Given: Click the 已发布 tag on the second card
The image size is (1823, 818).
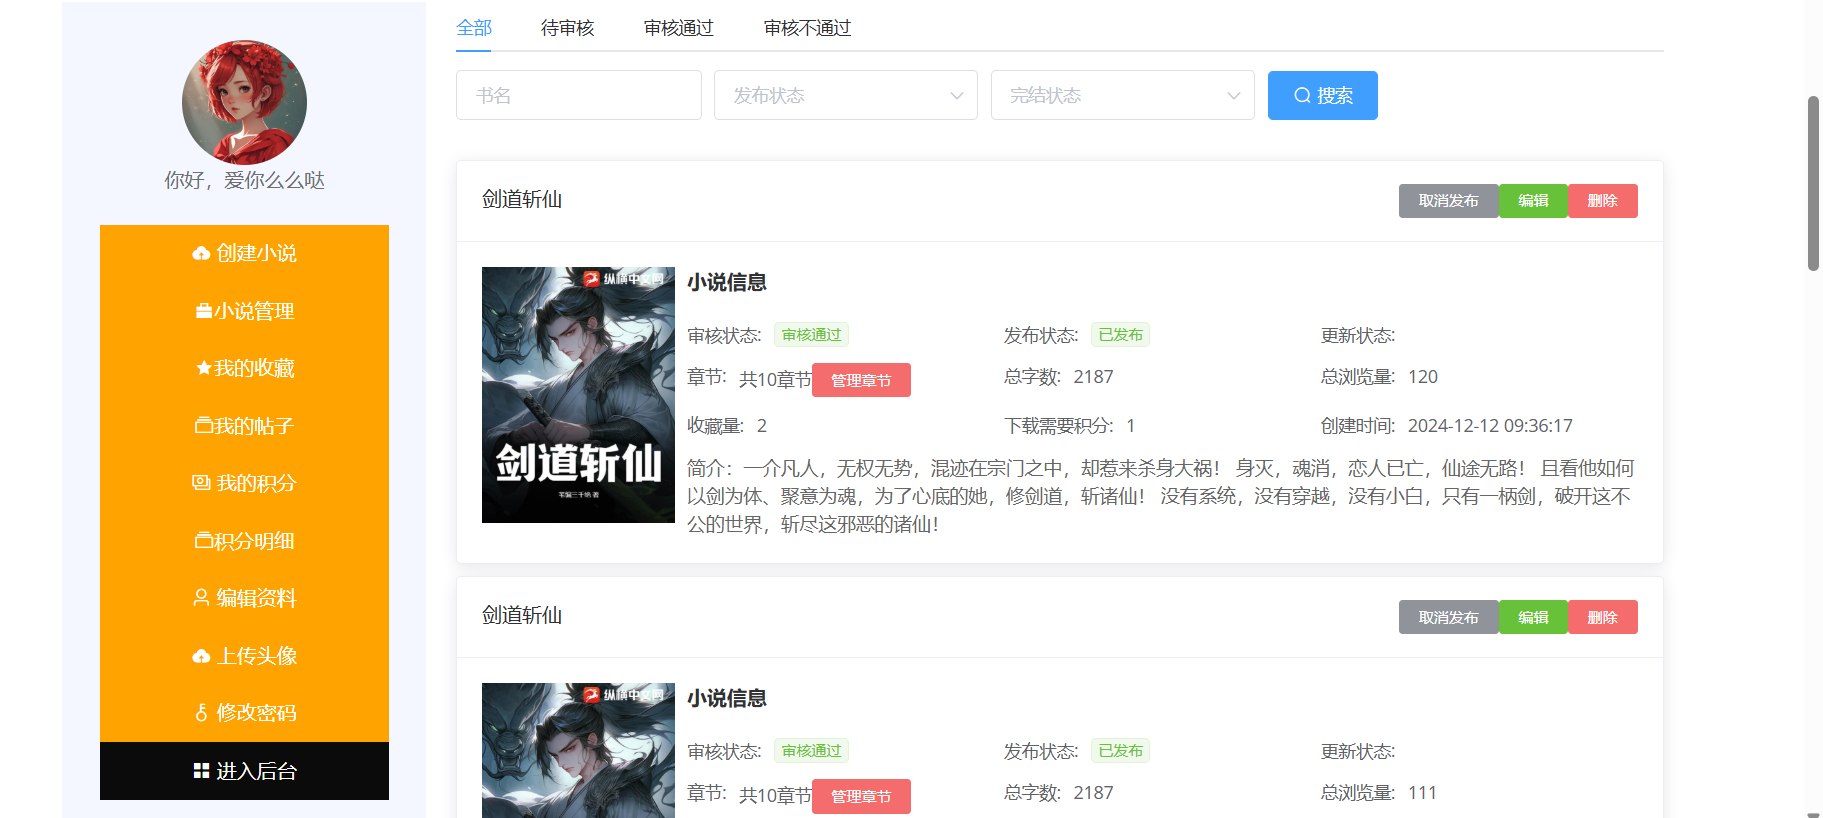Looking at the screenshot, I should tap(1120, 751).
